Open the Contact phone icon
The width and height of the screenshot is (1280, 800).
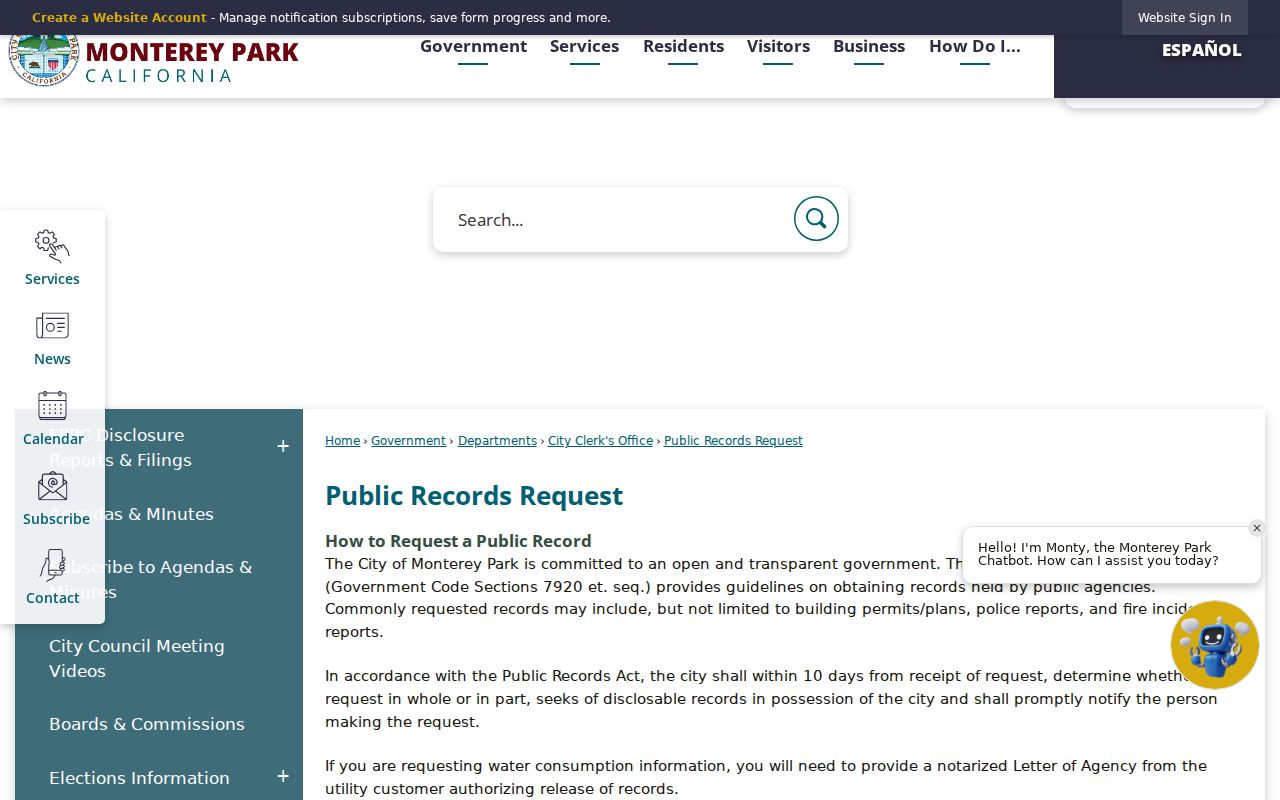(x=52, y=565)
